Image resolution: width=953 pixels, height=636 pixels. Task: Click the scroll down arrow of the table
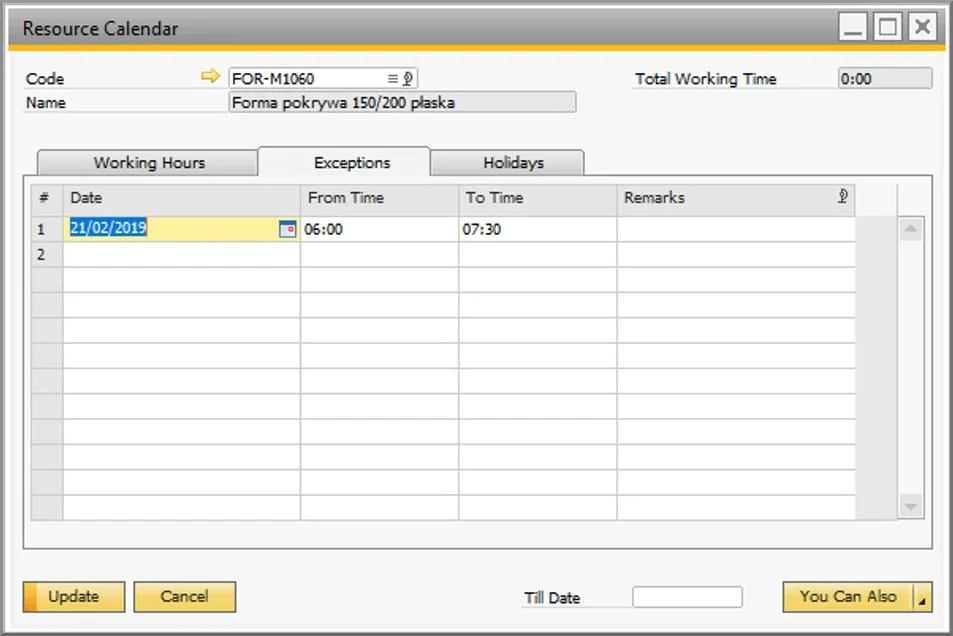click(x=910, y=506)
